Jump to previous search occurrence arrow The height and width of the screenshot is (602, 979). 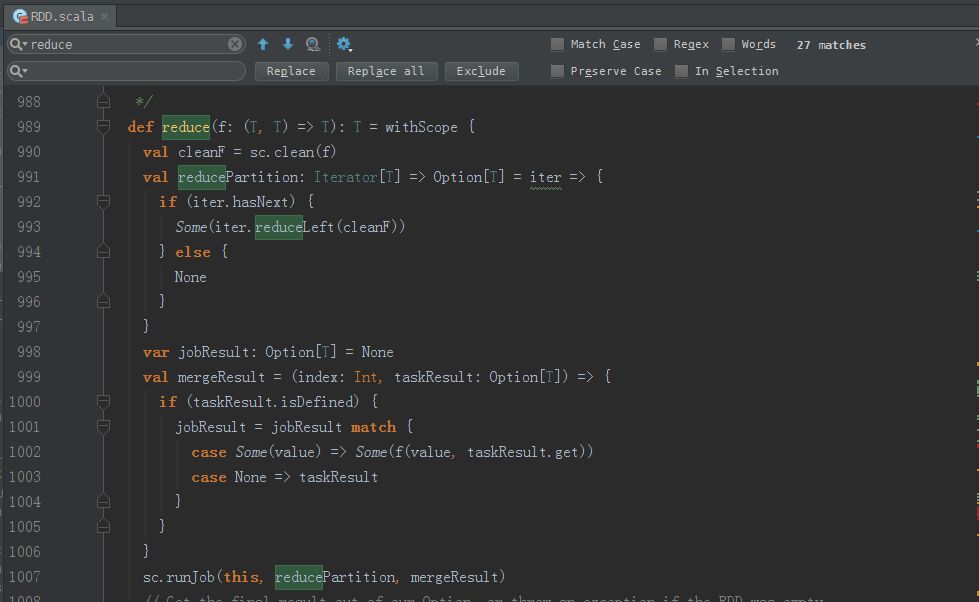(263, 44)
